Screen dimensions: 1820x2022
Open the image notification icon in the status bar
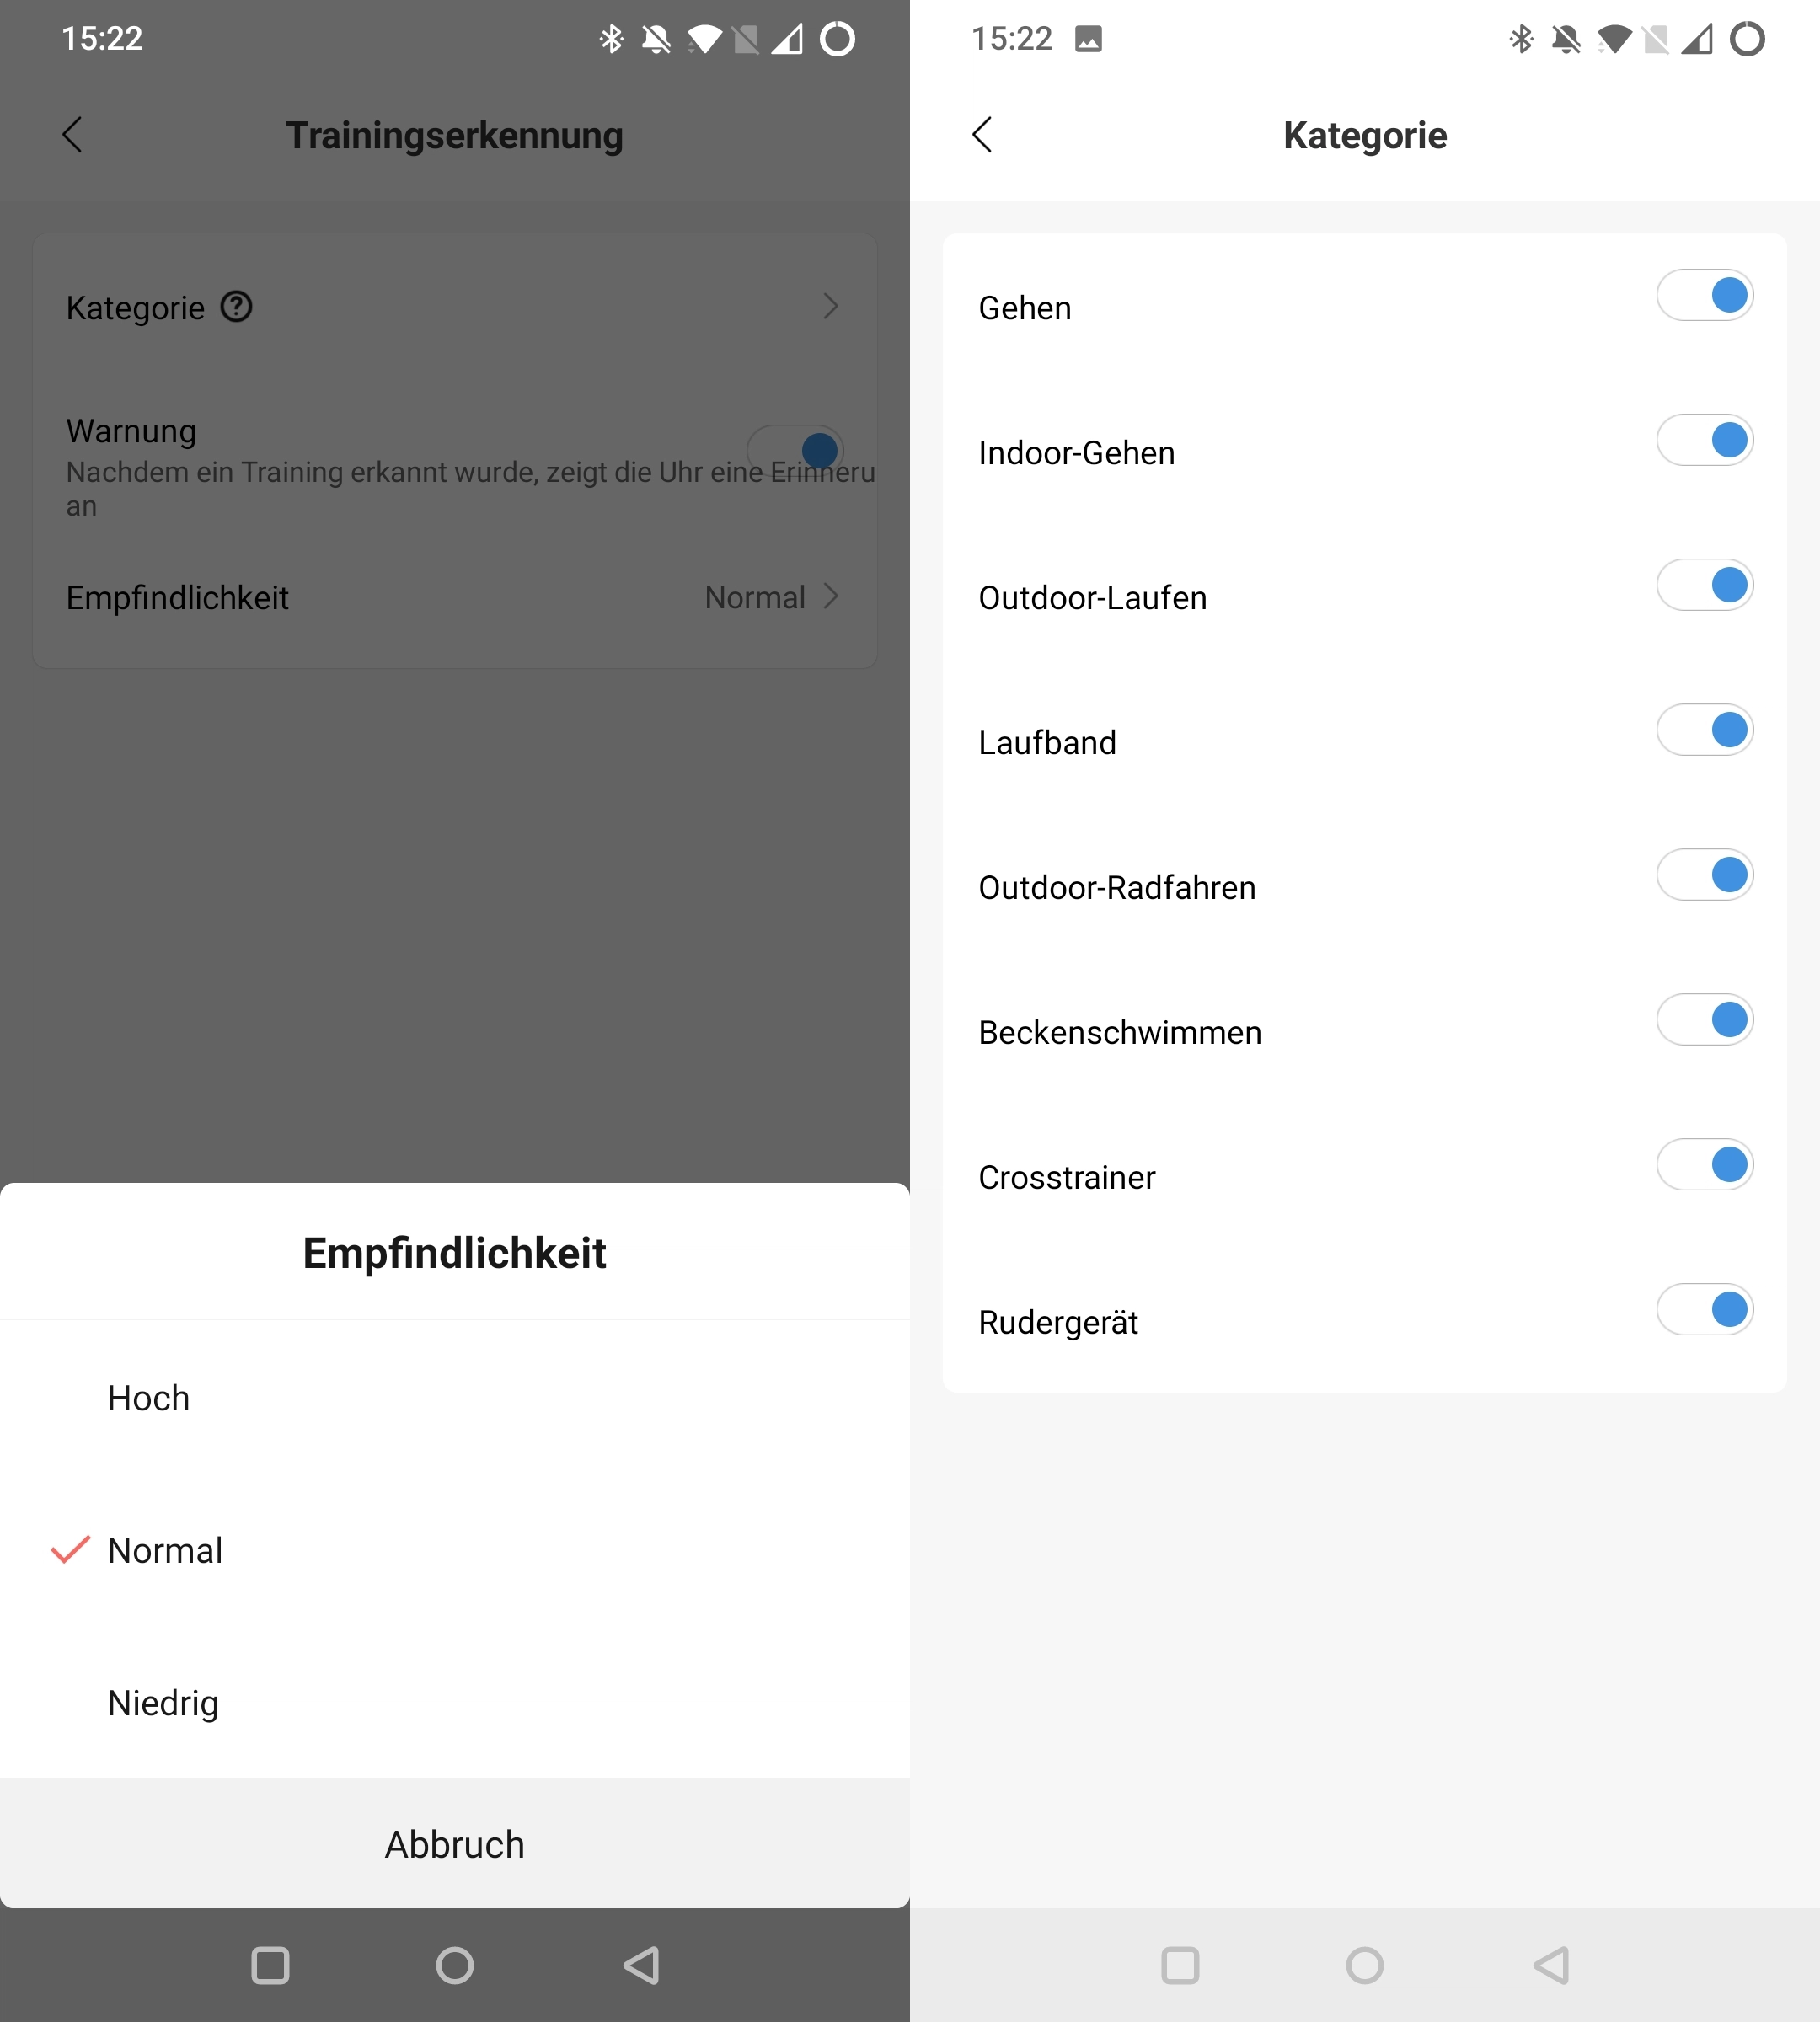1088,39
